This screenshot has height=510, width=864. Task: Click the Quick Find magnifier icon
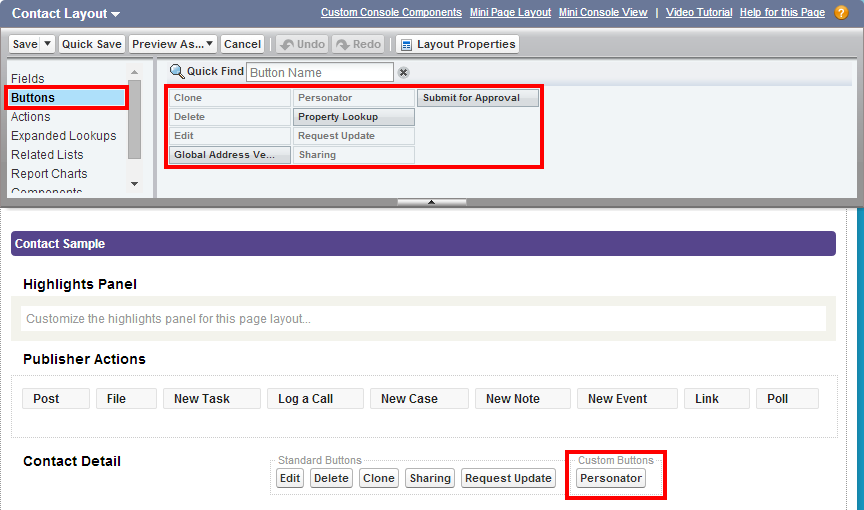177,71
